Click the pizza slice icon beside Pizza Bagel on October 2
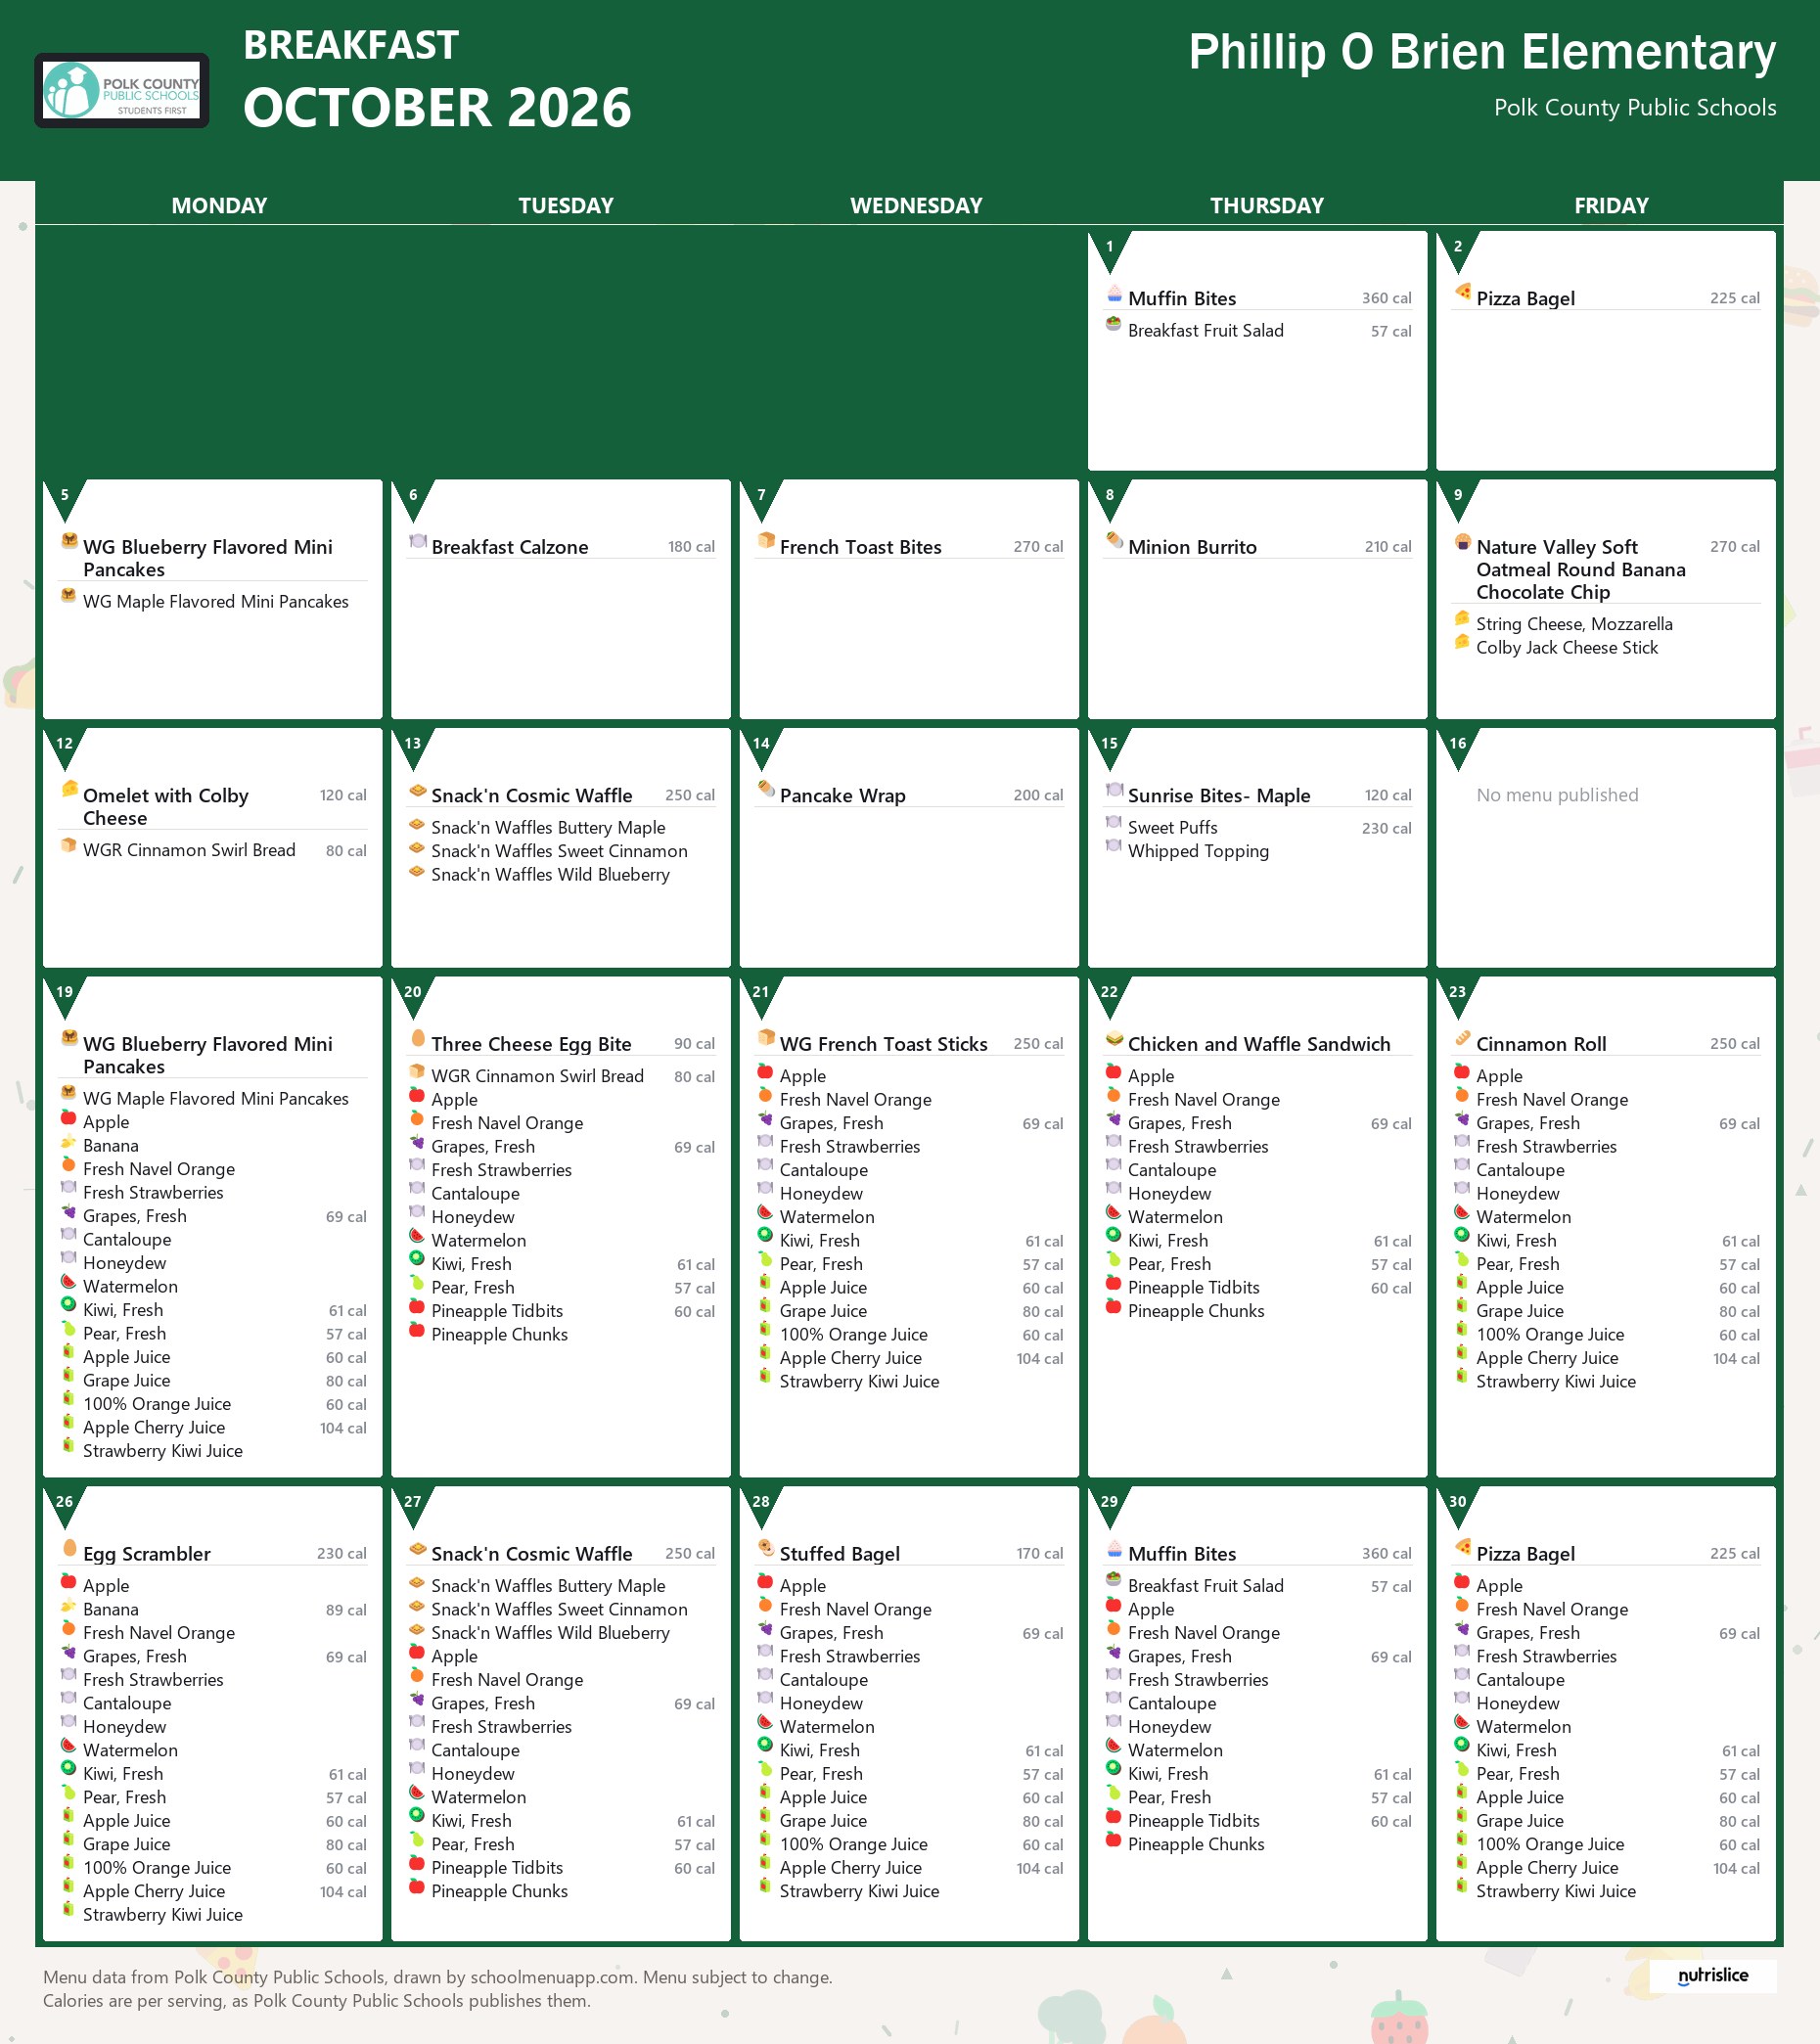The image size is (1820, 2044). point(1462,293)
